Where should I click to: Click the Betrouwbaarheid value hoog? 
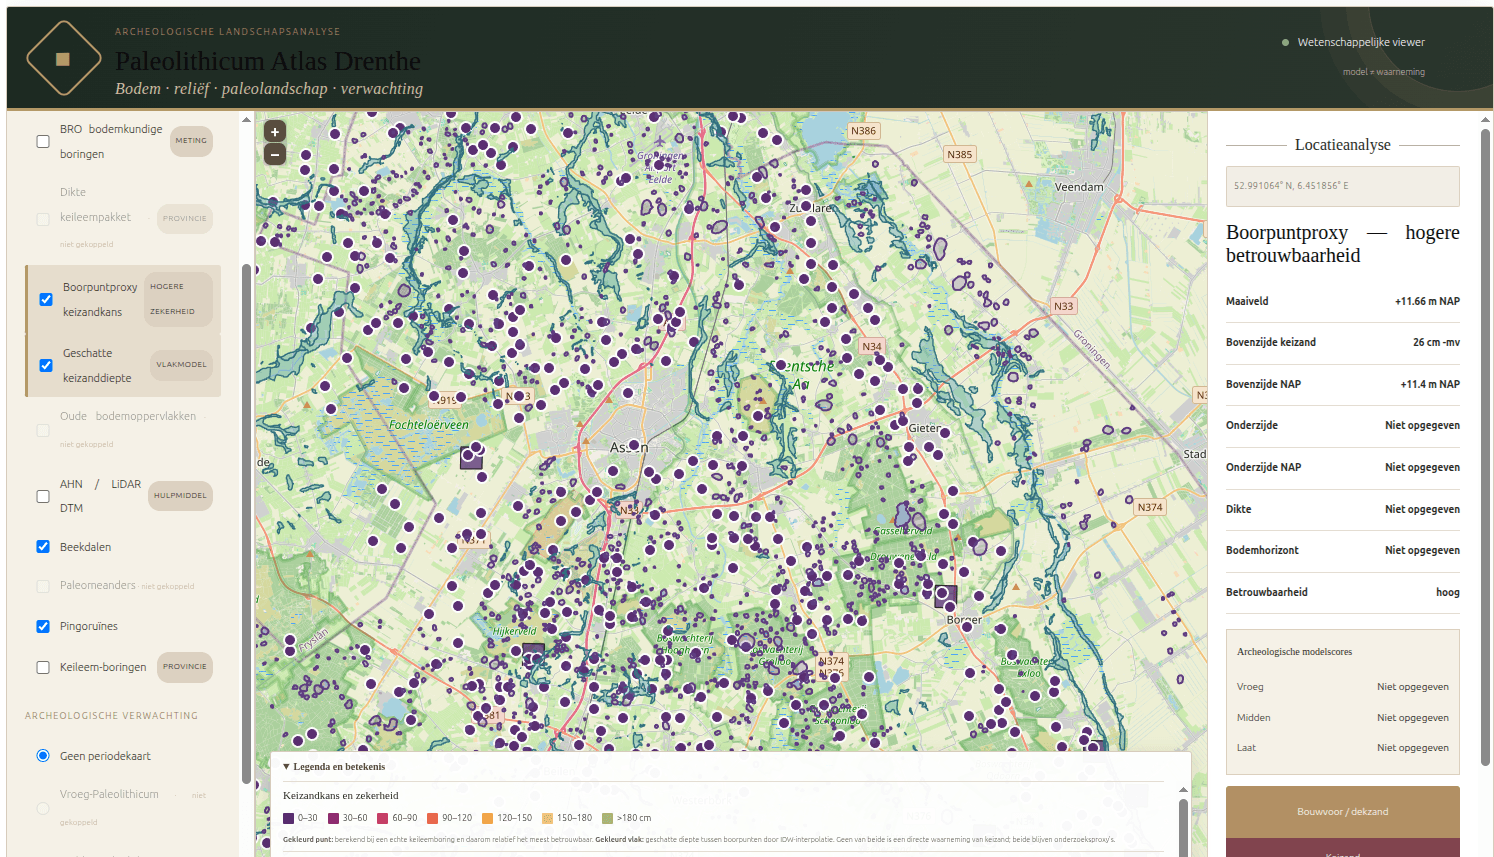[1448, 592]
